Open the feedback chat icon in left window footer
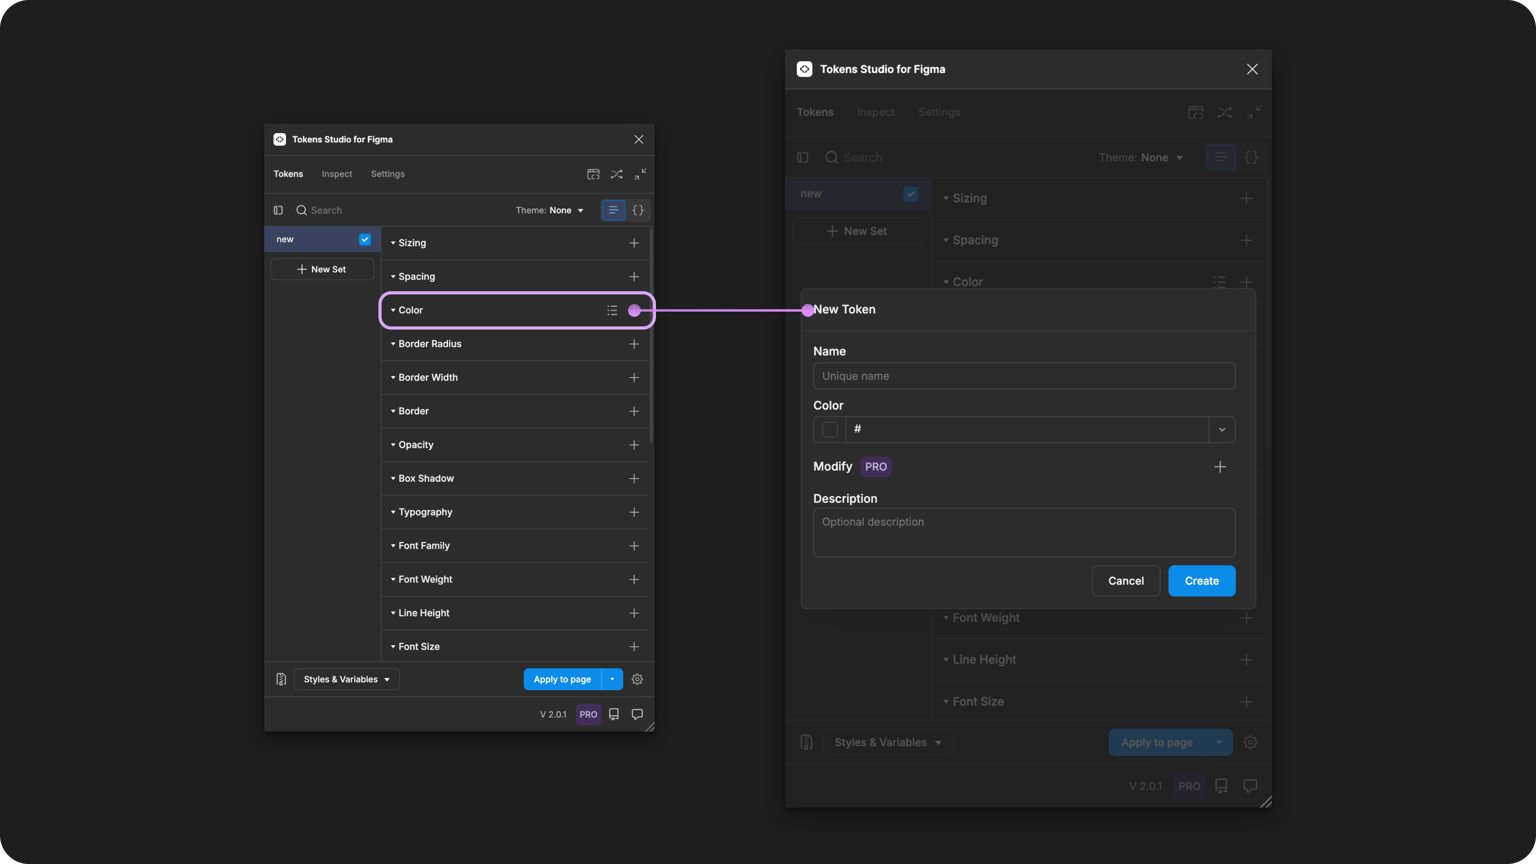Screen dimensions: 1536x864 pyautogui.click(x=637, y=715)
